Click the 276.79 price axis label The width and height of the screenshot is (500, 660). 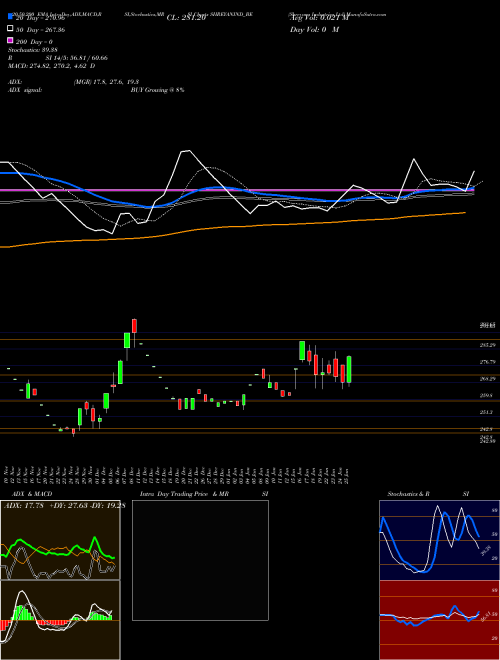pos(486,362)
